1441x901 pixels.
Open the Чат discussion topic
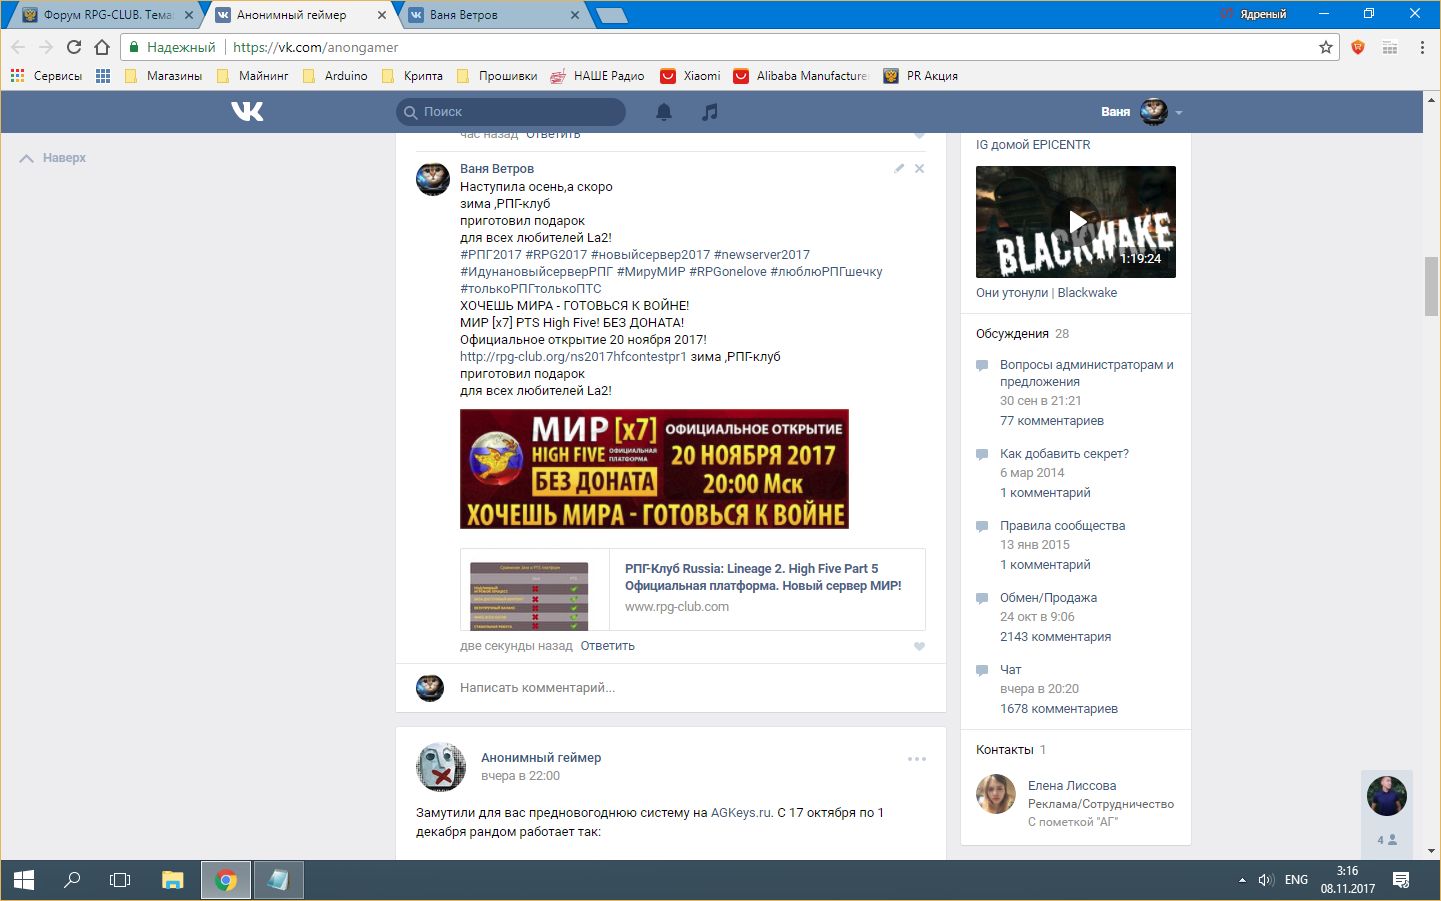(x=1011, y=670)
